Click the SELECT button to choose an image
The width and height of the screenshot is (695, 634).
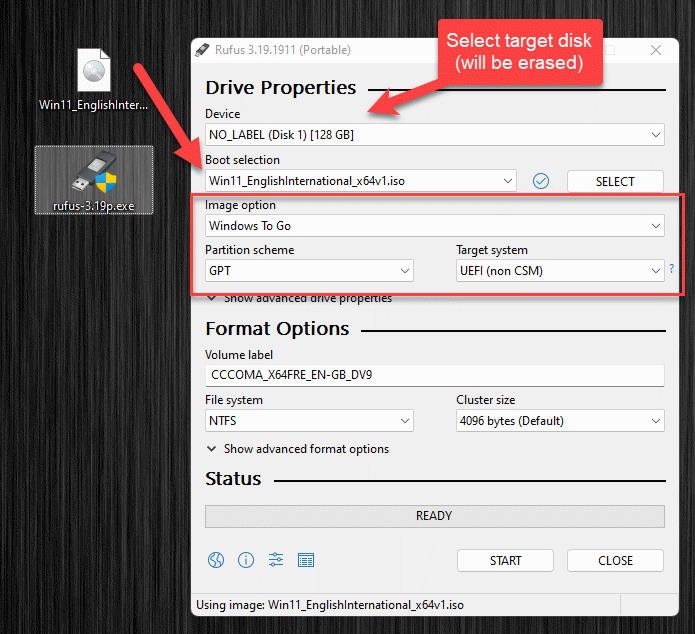click(x=615, y=181)
